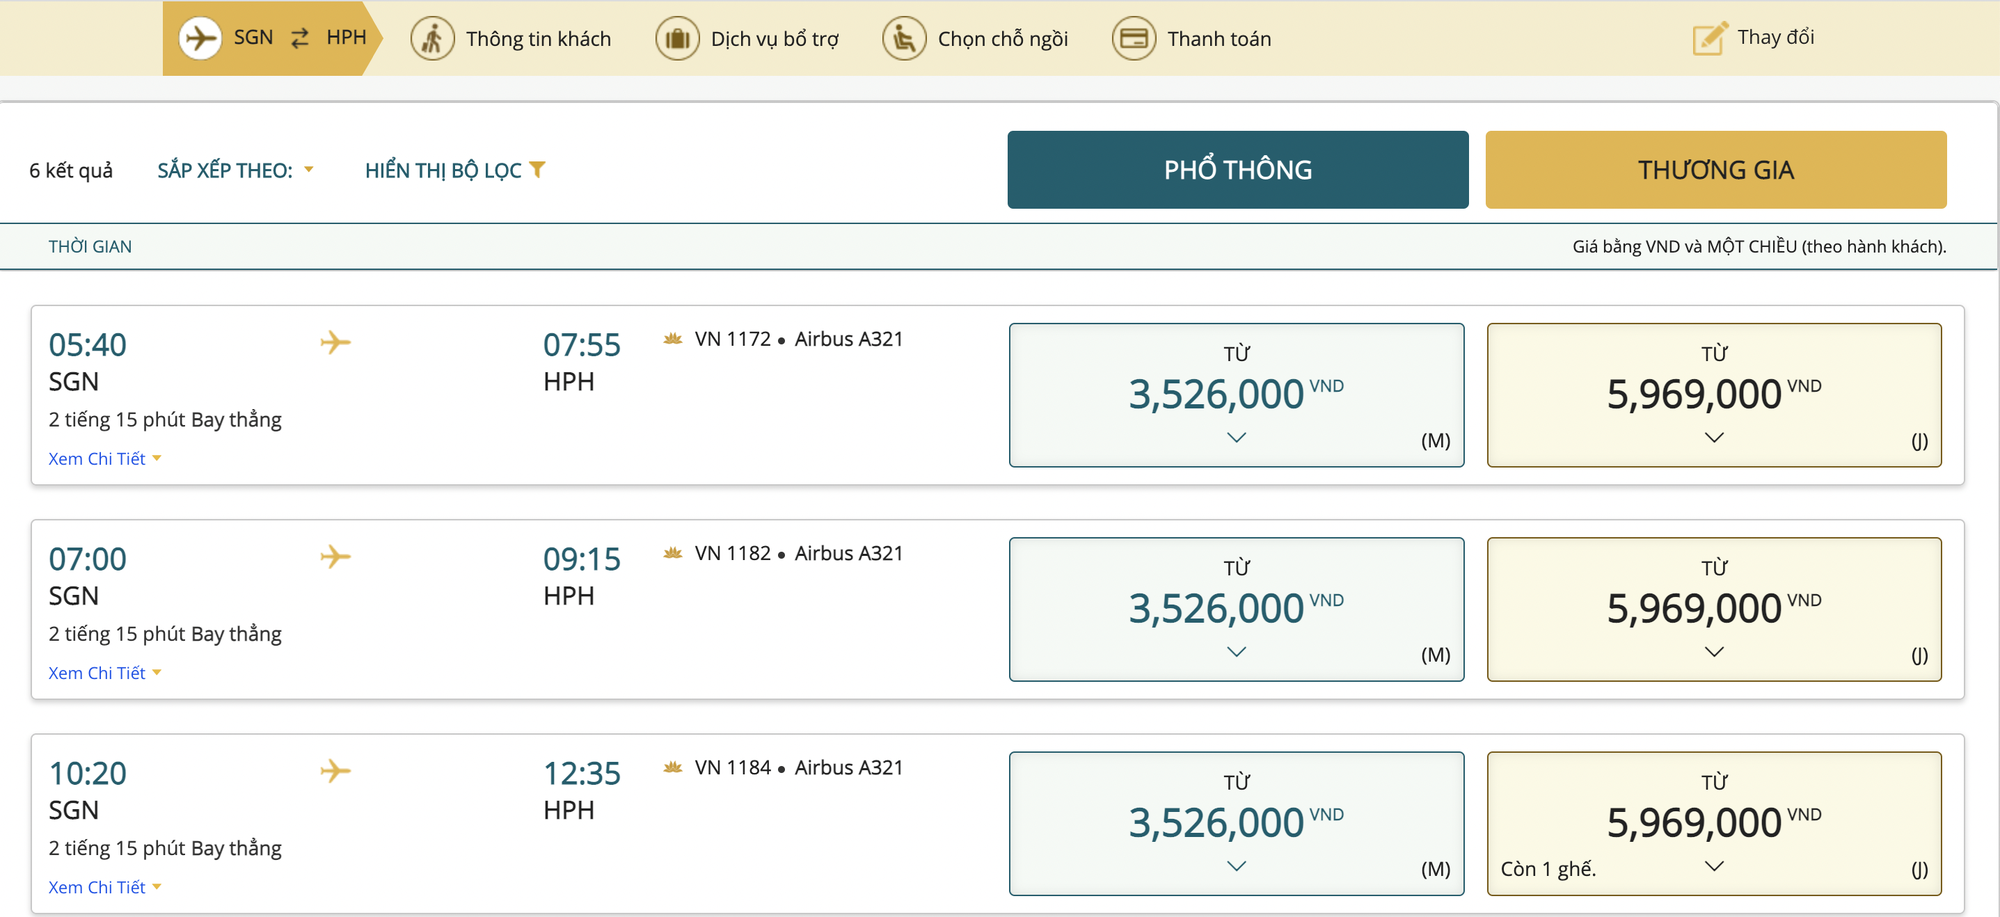Expand Xem Chi Tiết for the 05:40 flight

[x=104, y=459]
